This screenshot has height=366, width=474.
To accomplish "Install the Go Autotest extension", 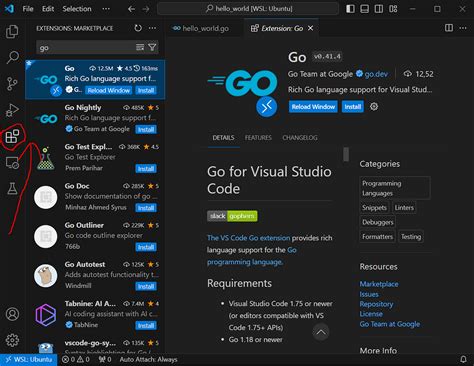I will tap(146, 286).
